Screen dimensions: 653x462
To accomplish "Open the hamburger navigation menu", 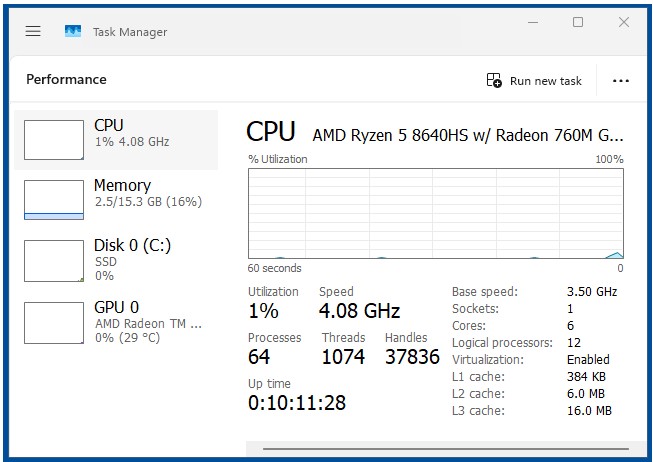I will (33, 31).
